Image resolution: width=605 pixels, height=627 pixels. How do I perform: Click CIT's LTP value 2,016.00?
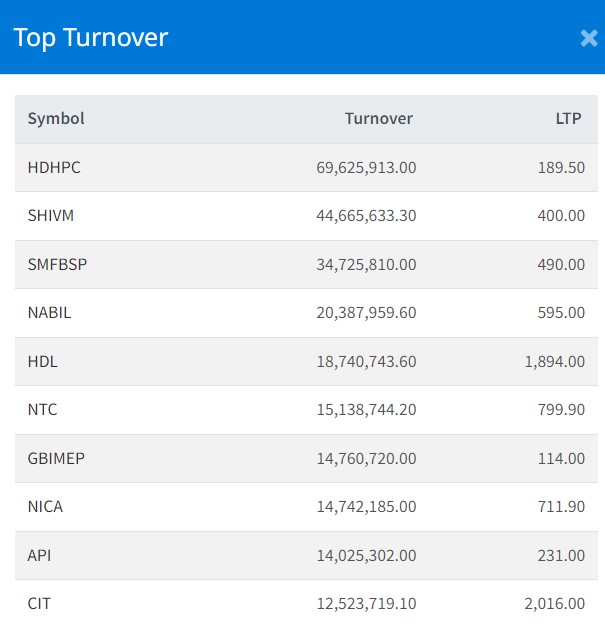click(x=554, y=604)
